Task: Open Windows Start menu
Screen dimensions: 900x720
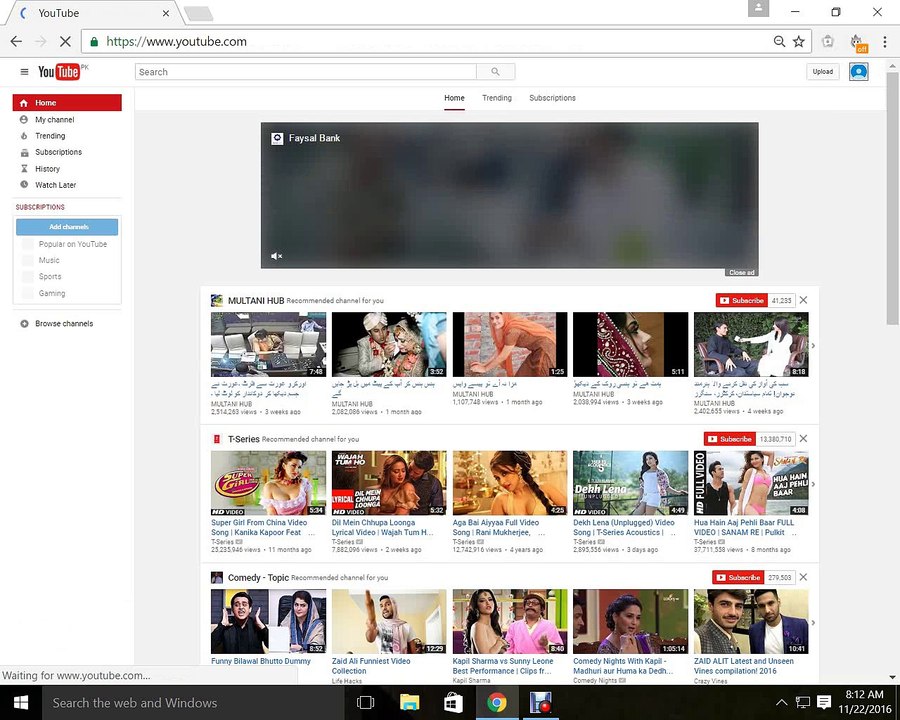Action: tap(21, 702)
